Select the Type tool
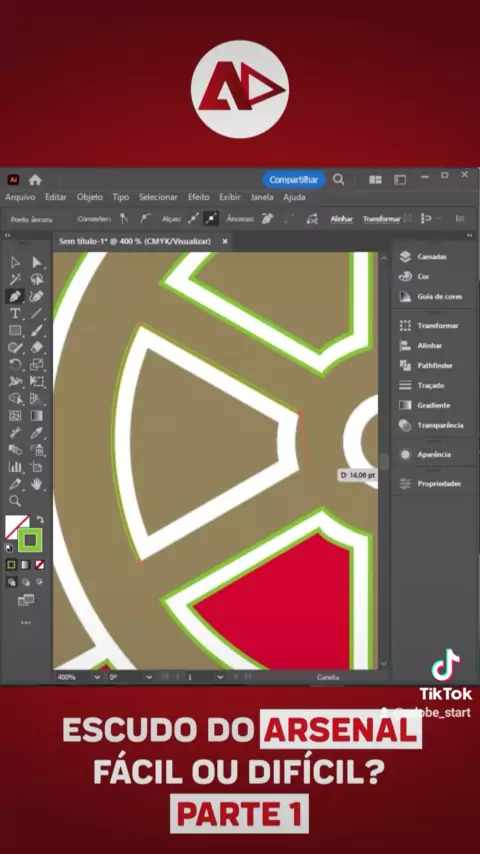480x854 pixels. point(15,313)
